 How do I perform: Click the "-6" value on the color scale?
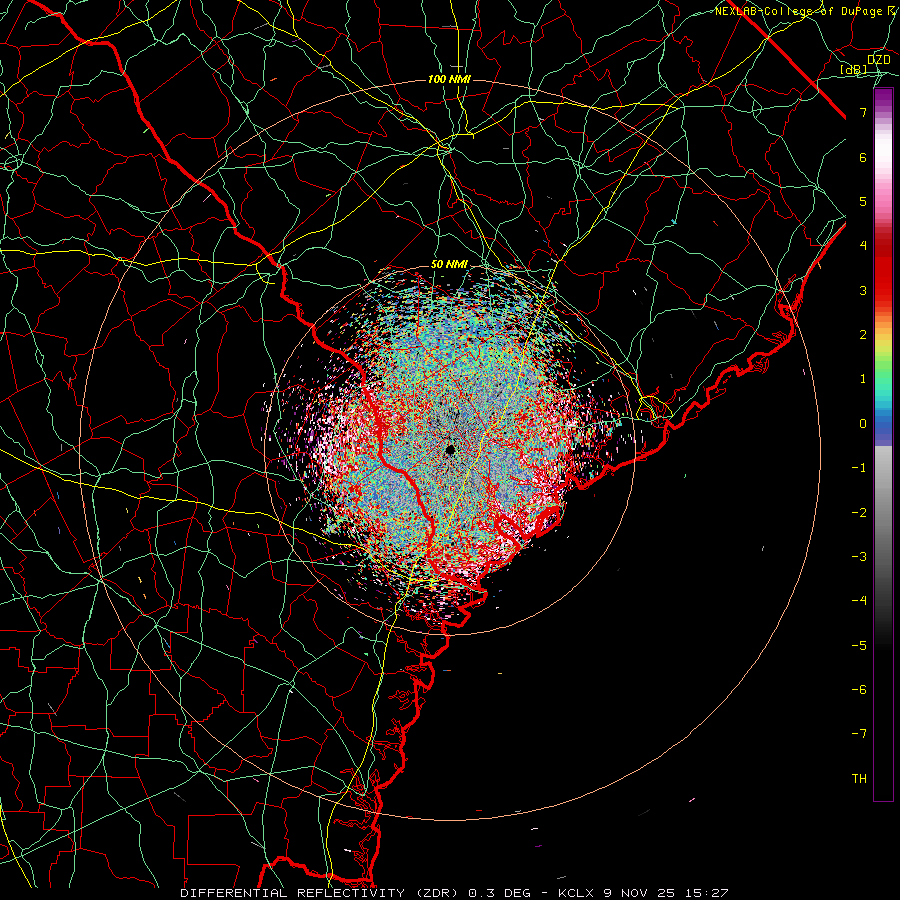point(859,690)
